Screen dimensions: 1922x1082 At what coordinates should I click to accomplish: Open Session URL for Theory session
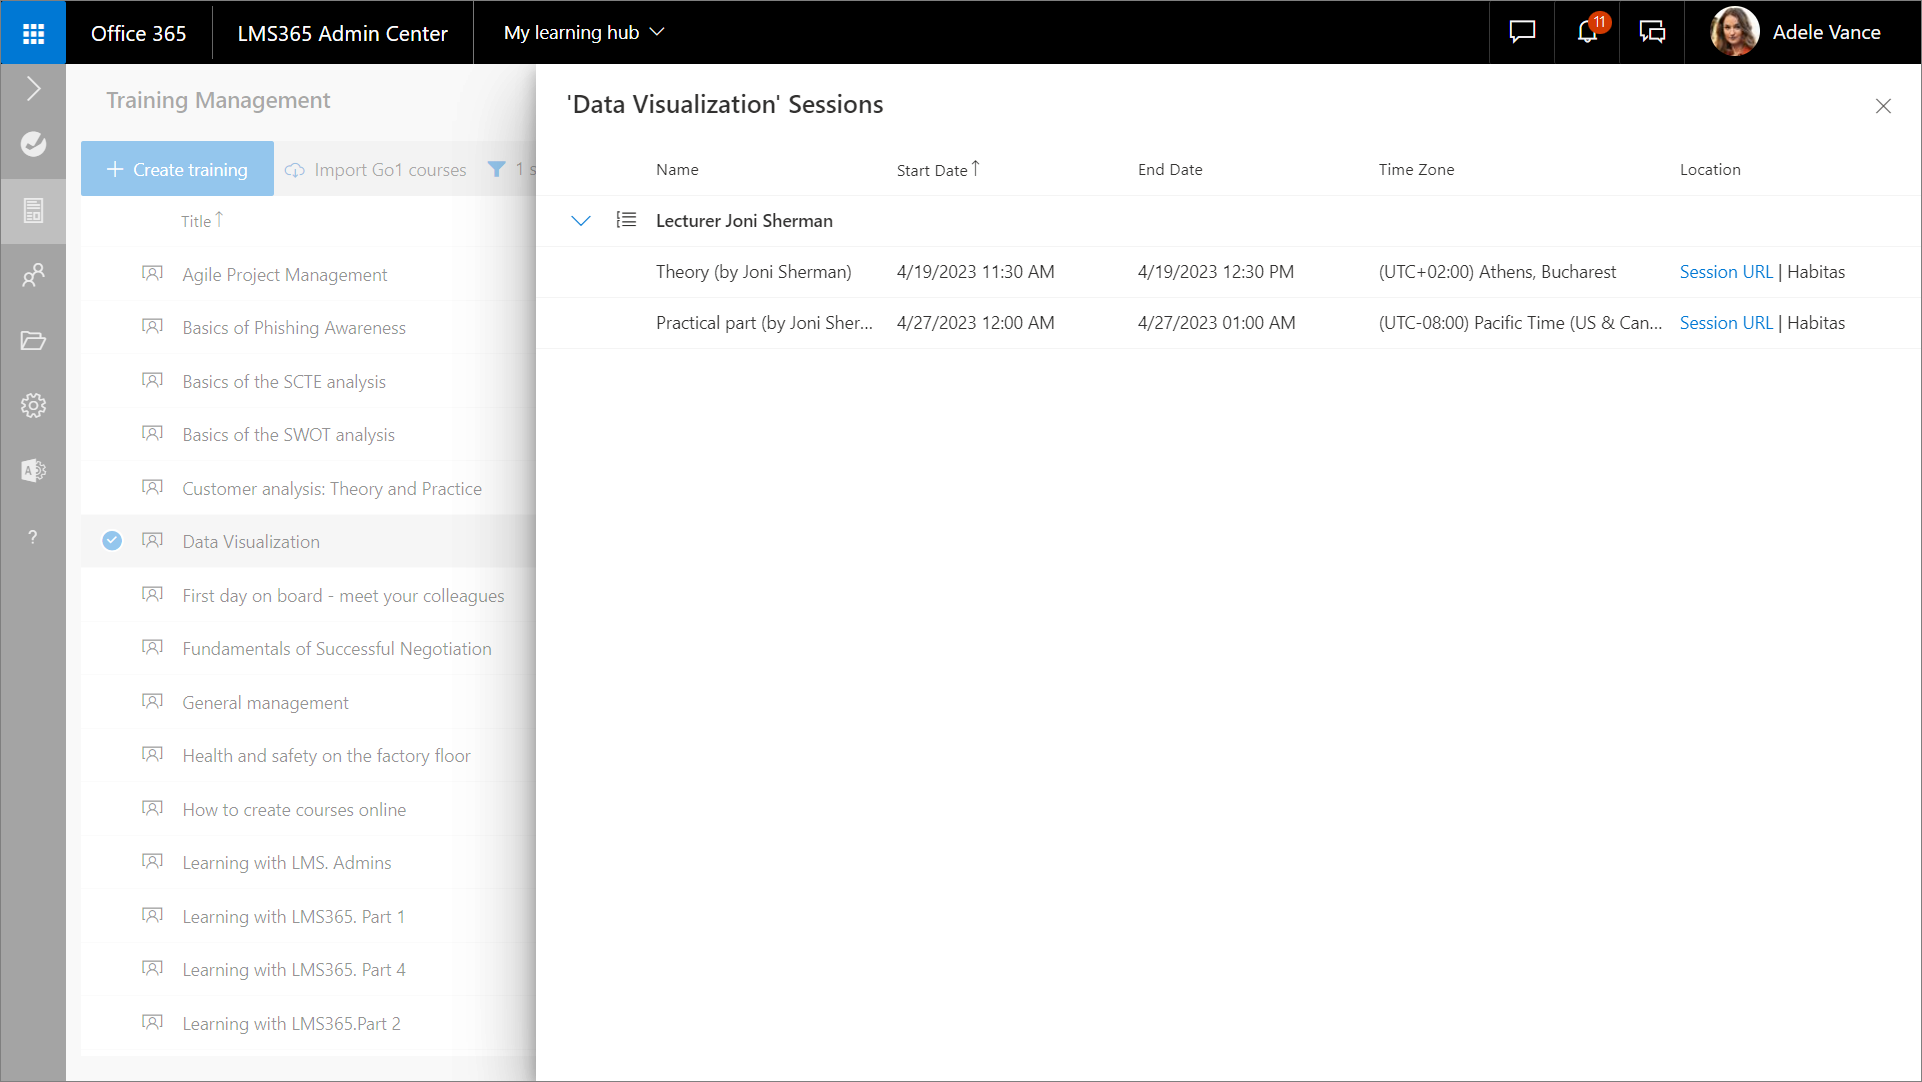(x=1725, y=272)
